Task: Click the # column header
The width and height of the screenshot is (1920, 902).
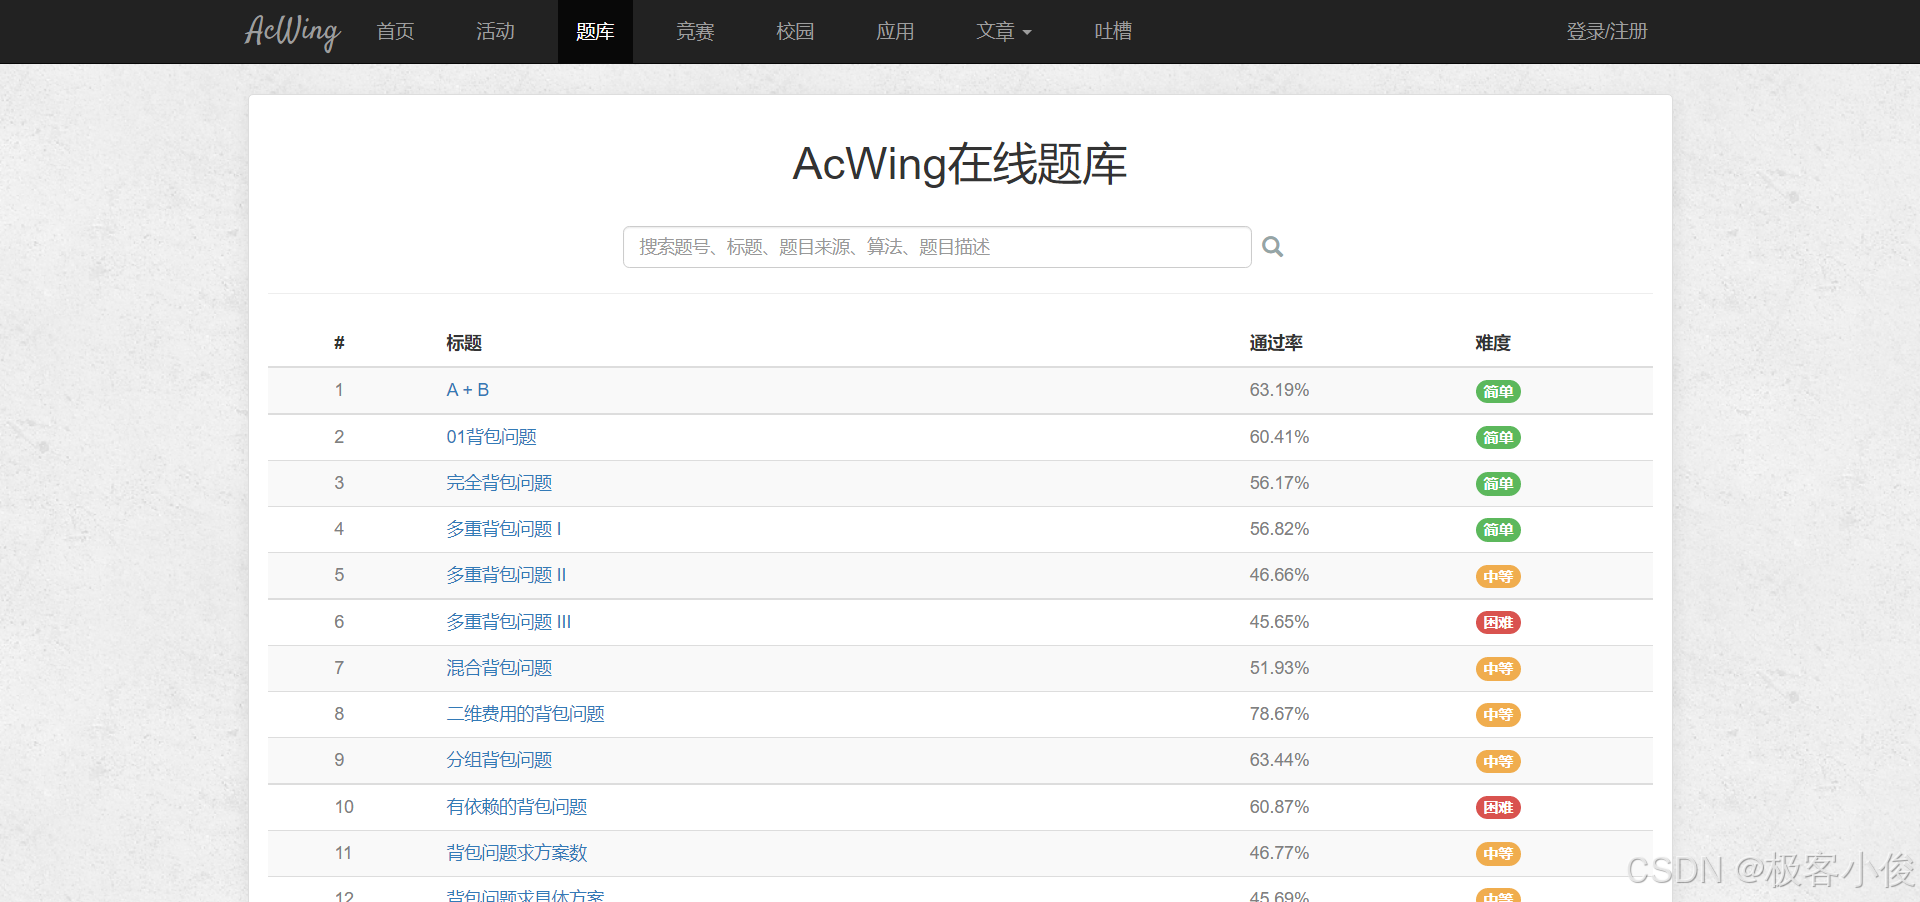Action: point(339,343)
